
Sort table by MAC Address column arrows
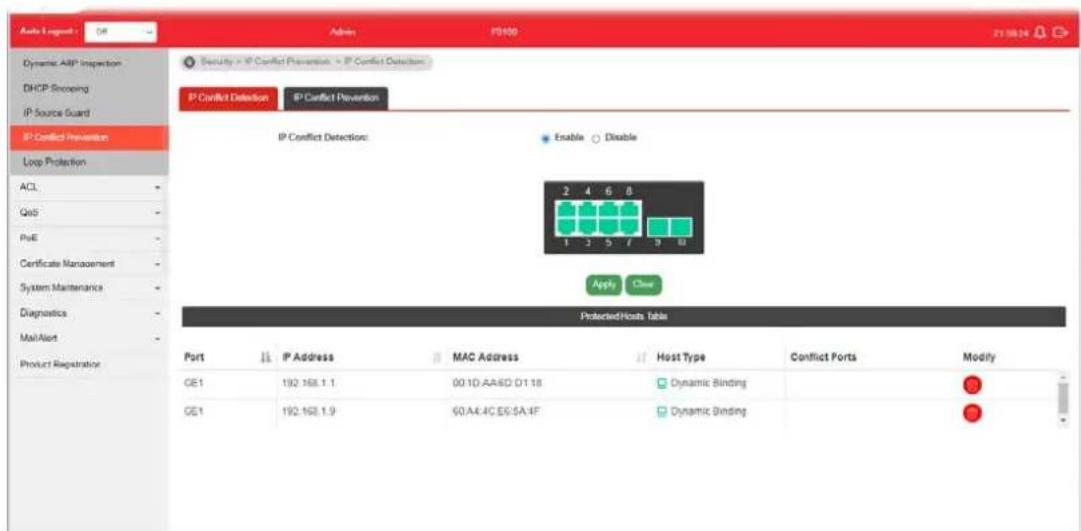tap(642, 357)
